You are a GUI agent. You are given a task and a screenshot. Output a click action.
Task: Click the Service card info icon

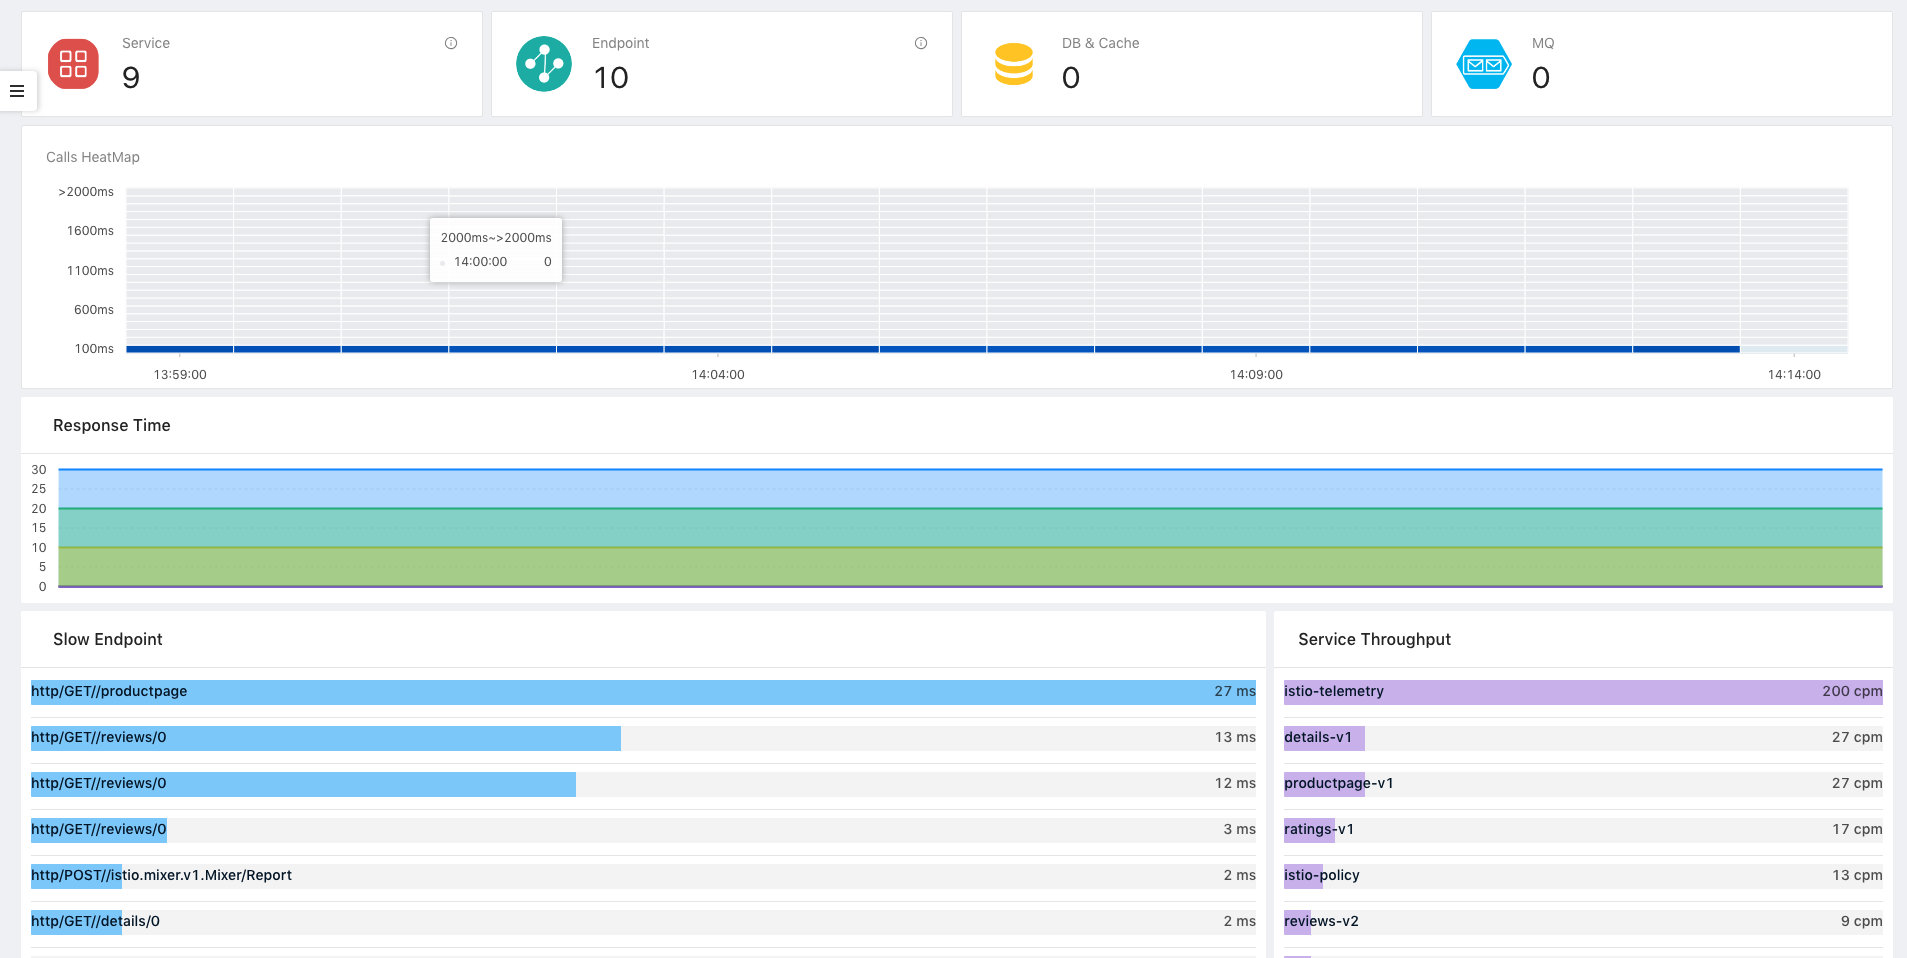(451, 43)
